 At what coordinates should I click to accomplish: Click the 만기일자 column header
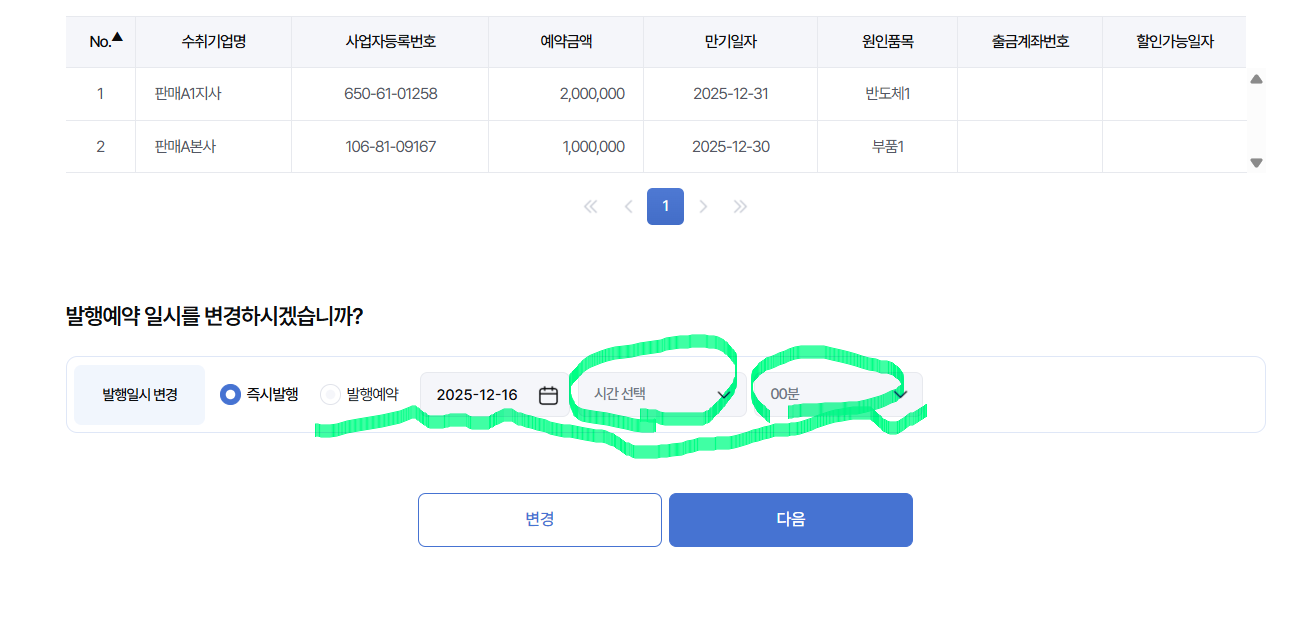[730, 42]
